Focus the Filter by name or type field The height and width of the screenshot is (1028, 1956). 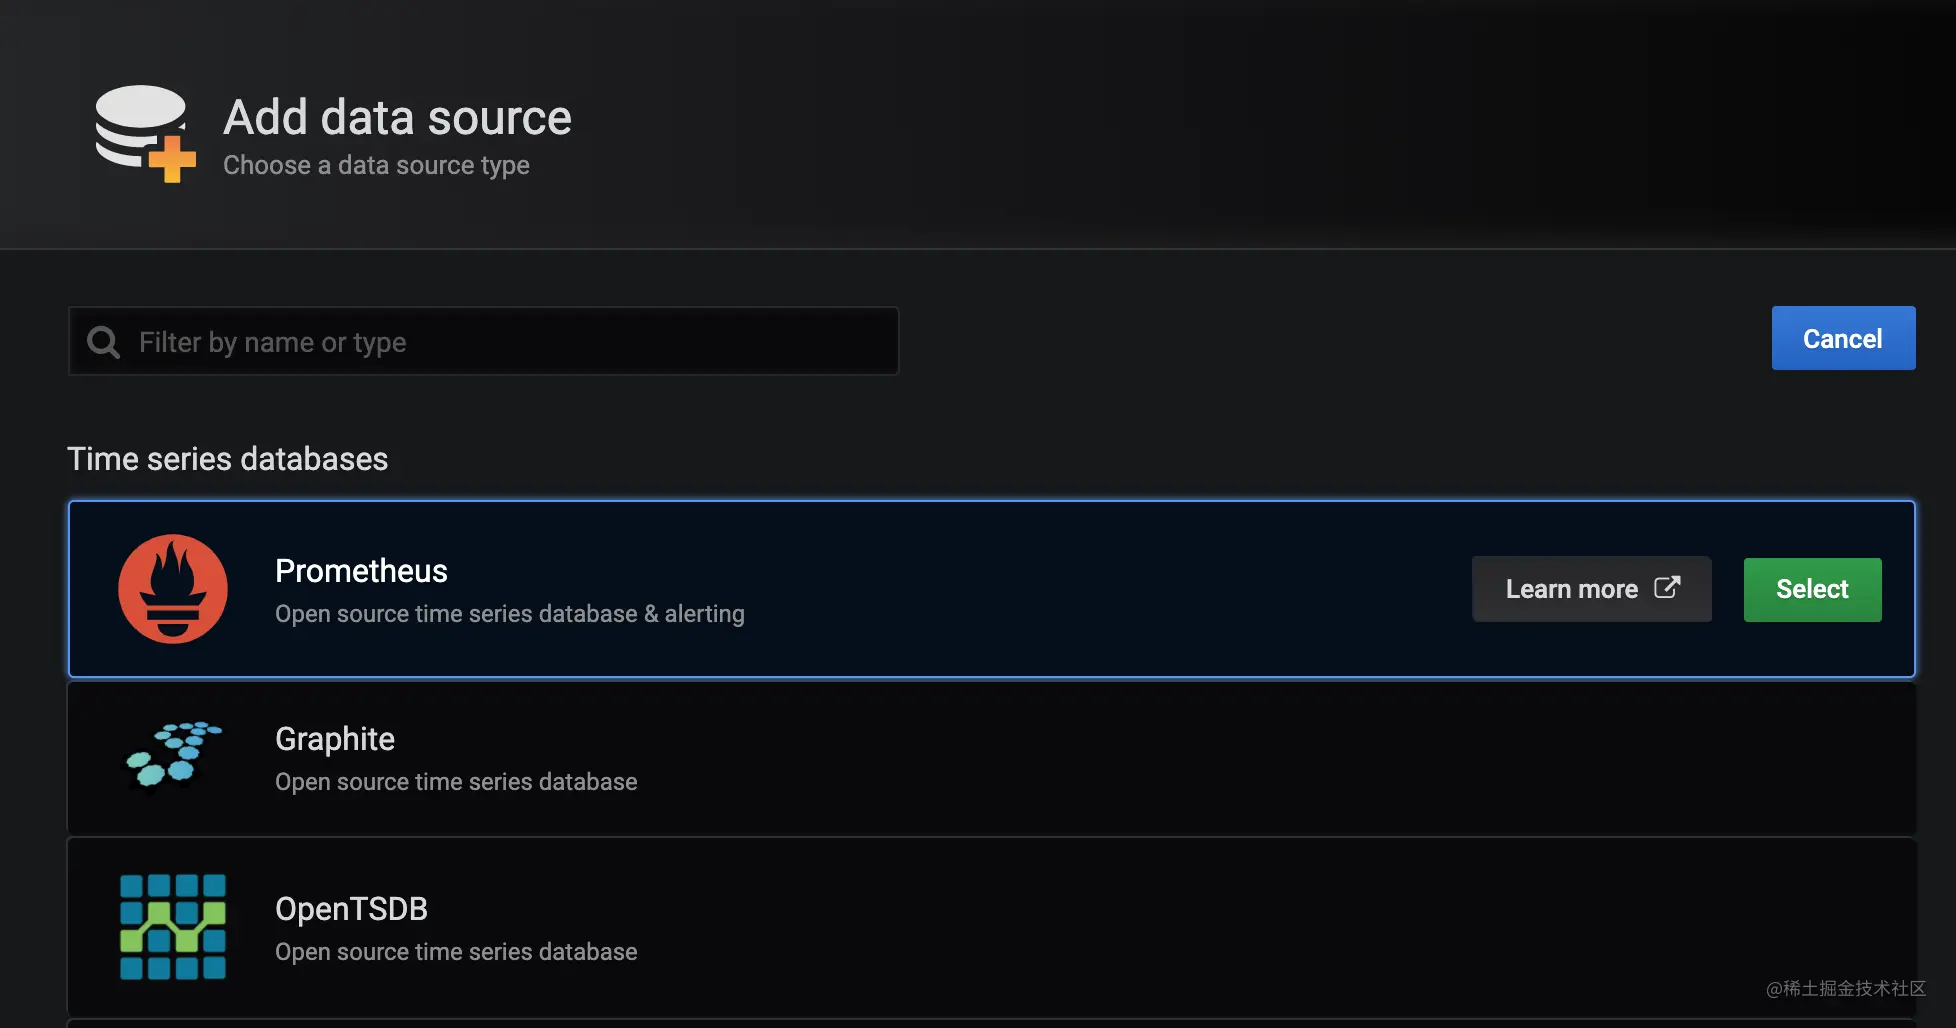(x=483, y=341)
